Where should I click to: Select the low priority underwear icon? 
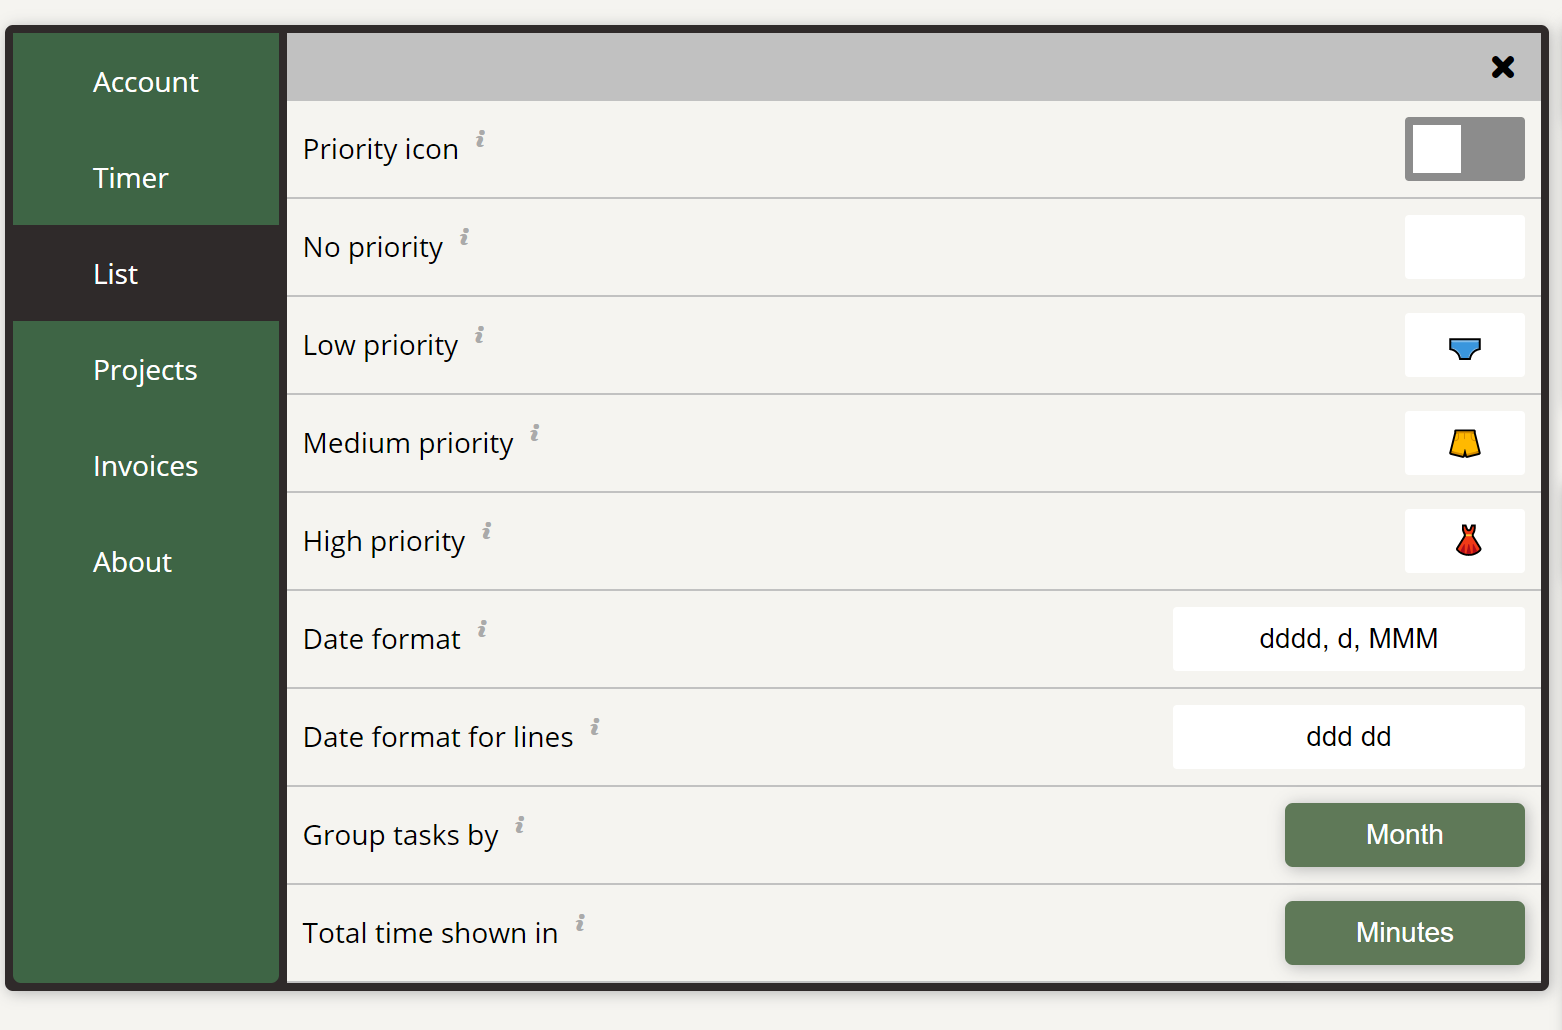(1464, 345)
